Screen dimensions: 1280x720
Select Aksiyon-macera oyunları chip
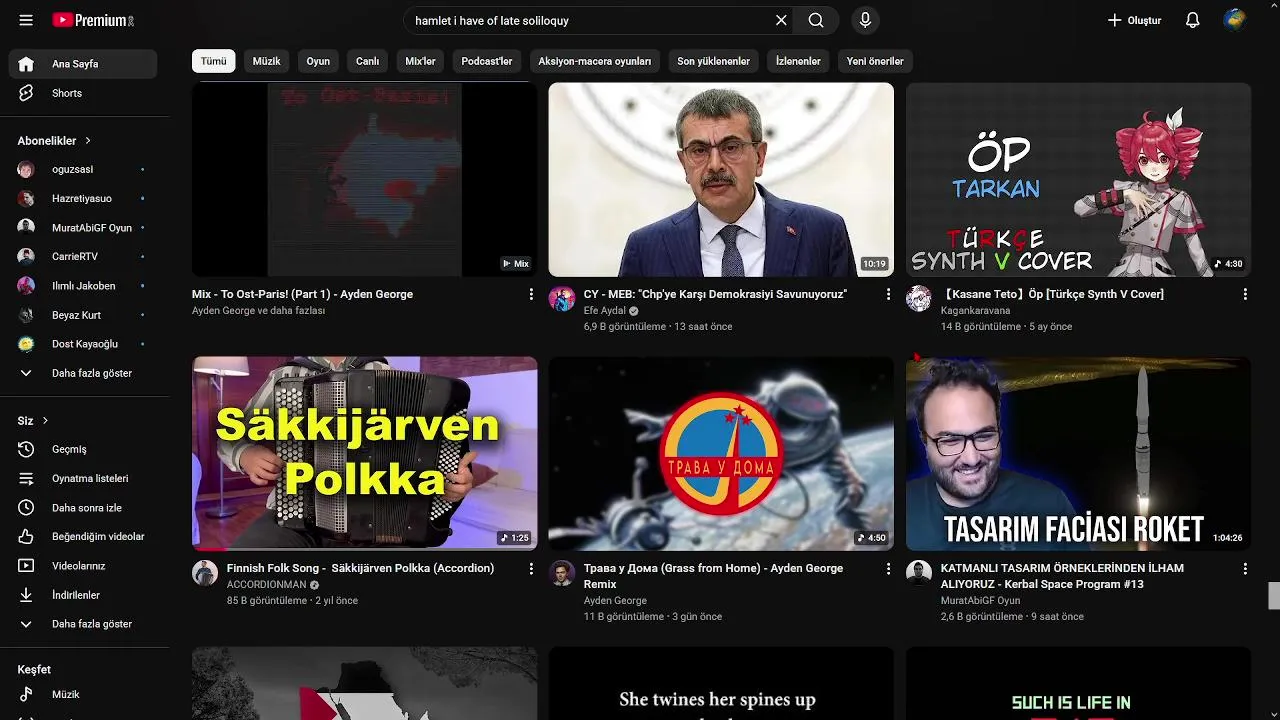point(595,61)
